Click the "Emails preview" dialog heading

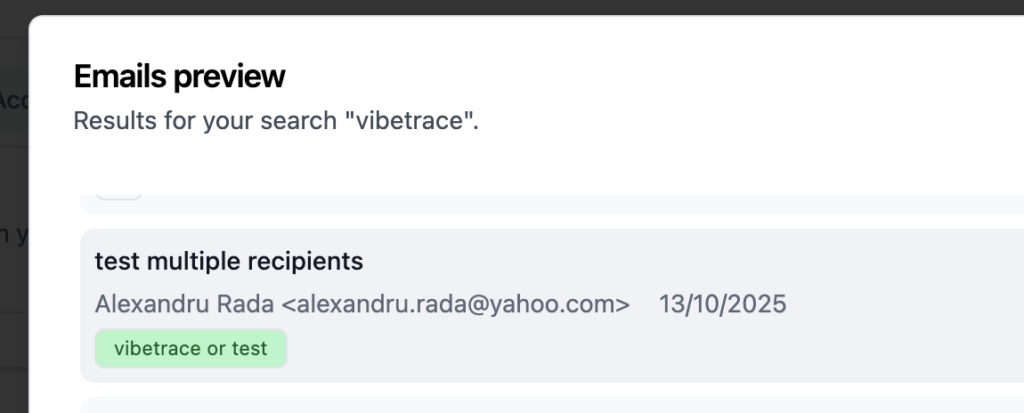pos(180,76)
